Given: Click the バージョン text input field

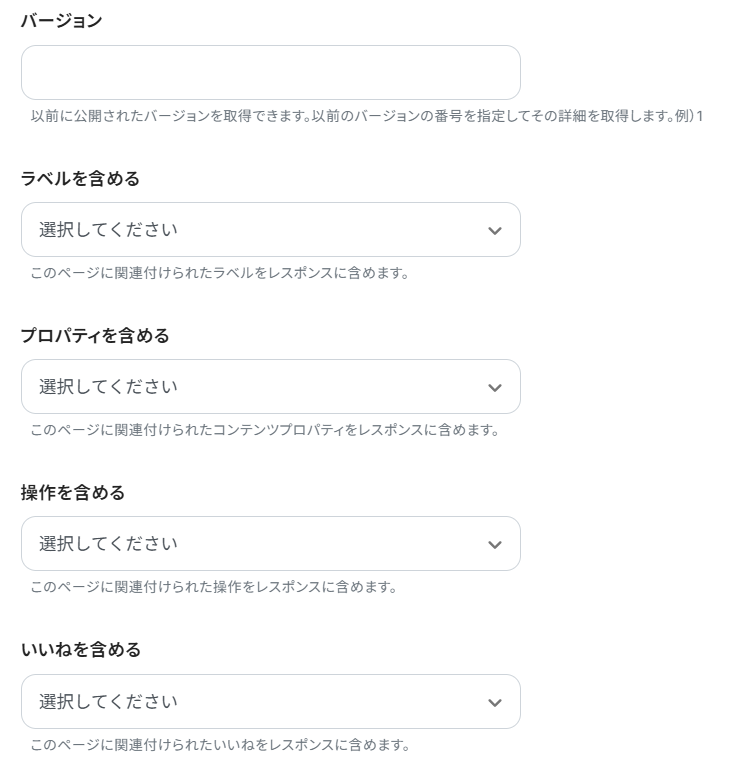Looking at the screenshot, I should pyautogui.click(x=270, y=73).
